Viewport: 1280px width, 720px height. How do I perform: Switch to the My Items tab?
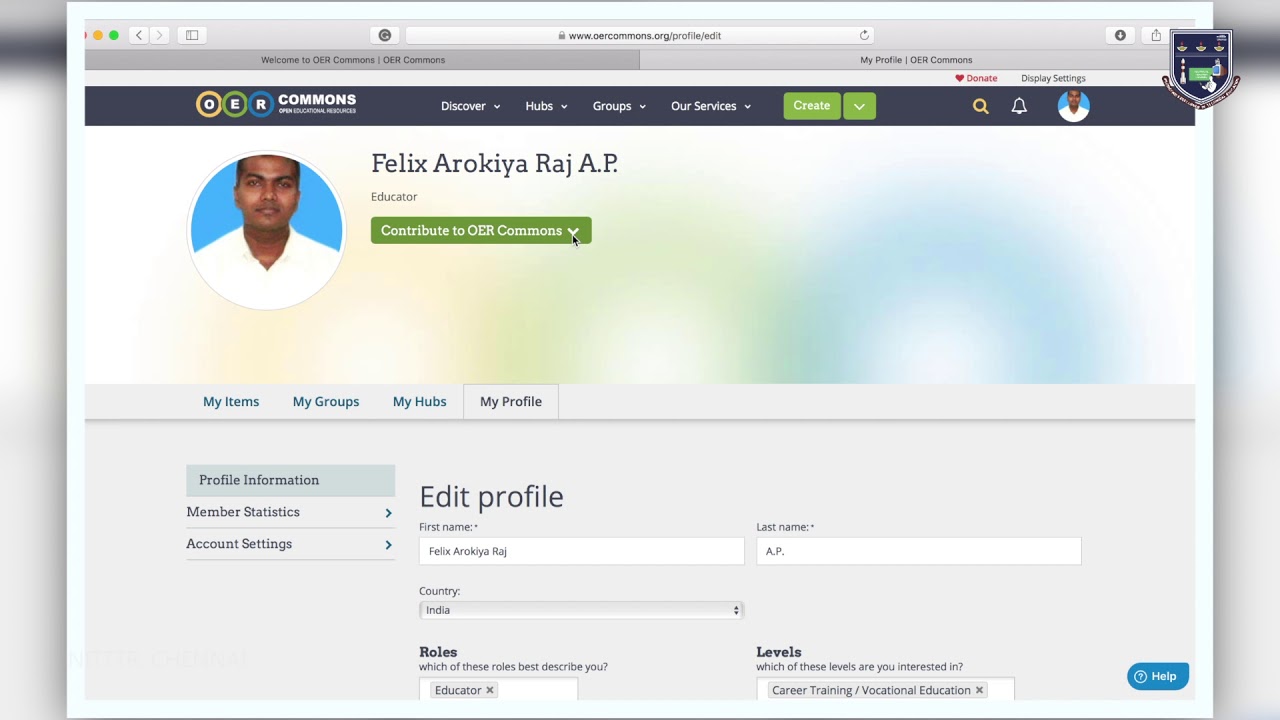coord(231,401)
